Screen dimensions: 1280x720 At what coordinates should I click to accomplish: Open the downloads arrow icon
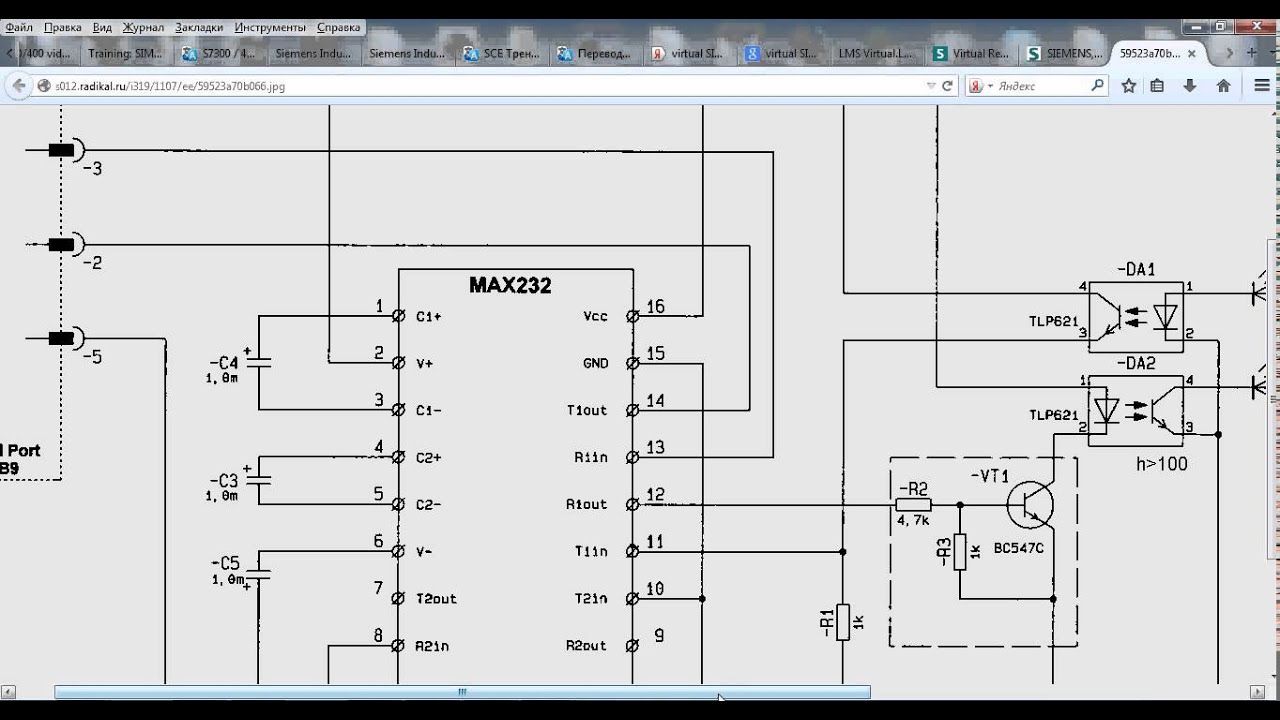[1190, 86]
